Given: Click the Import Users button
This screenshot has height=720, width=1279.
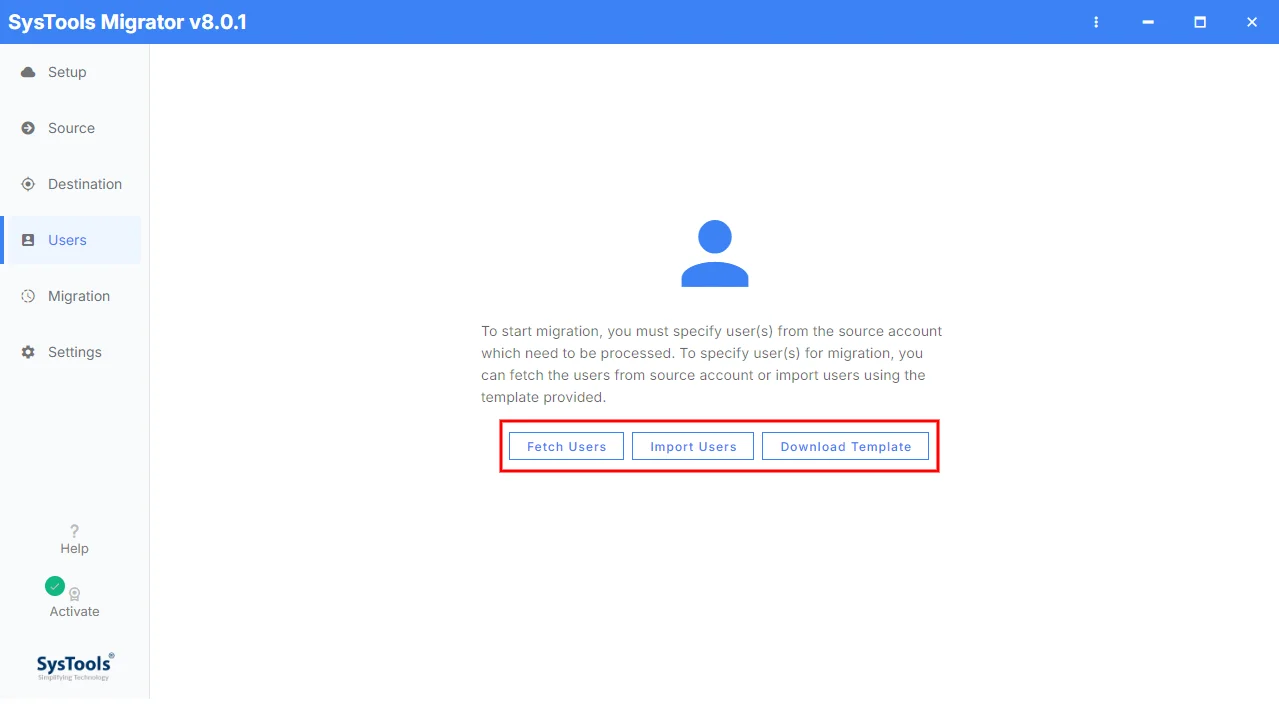Looking at the screenshot, I should [693, 446].
